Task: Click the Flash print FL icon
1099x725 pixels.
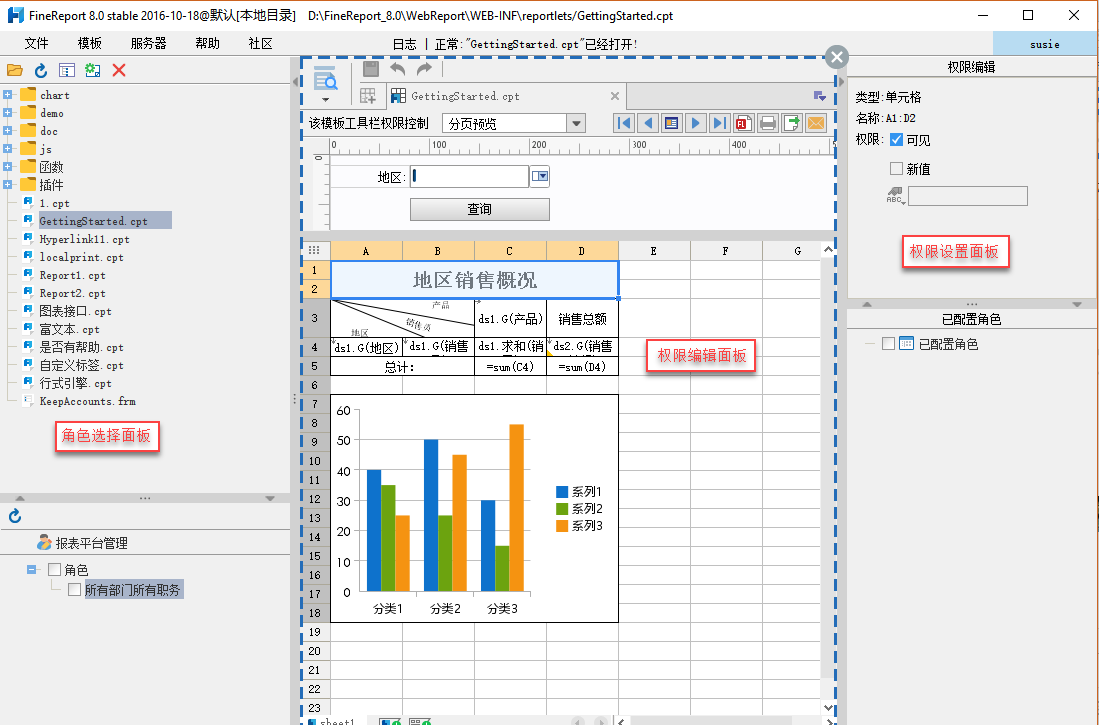Action: click(x=743, y=123)
